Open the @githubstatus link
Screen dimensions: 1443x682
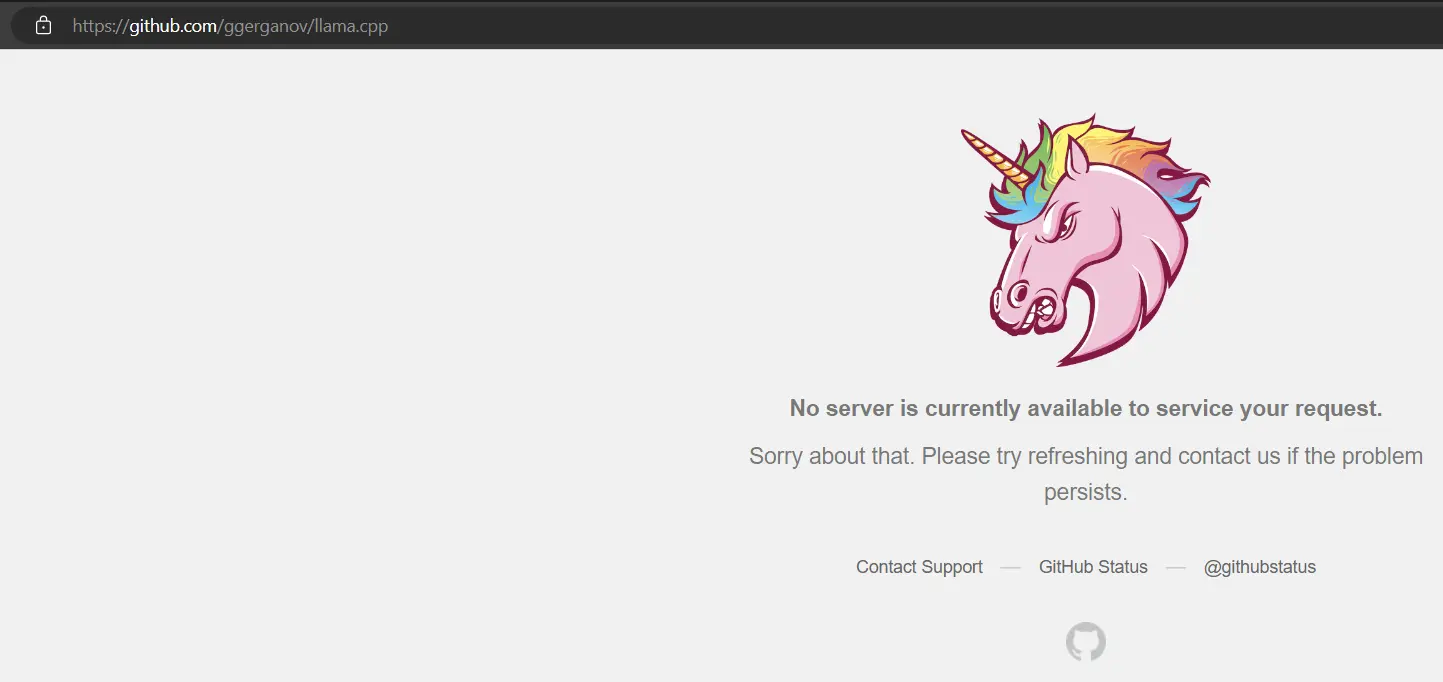point(1260,567)
